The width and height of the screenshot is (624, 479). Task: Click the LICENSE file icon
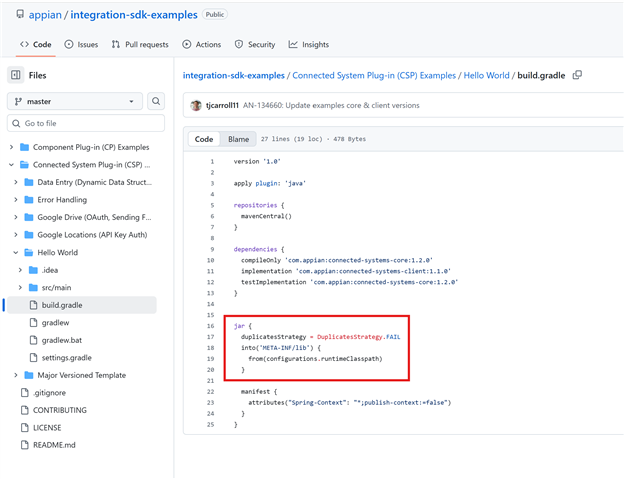click(x=25, y=427)
